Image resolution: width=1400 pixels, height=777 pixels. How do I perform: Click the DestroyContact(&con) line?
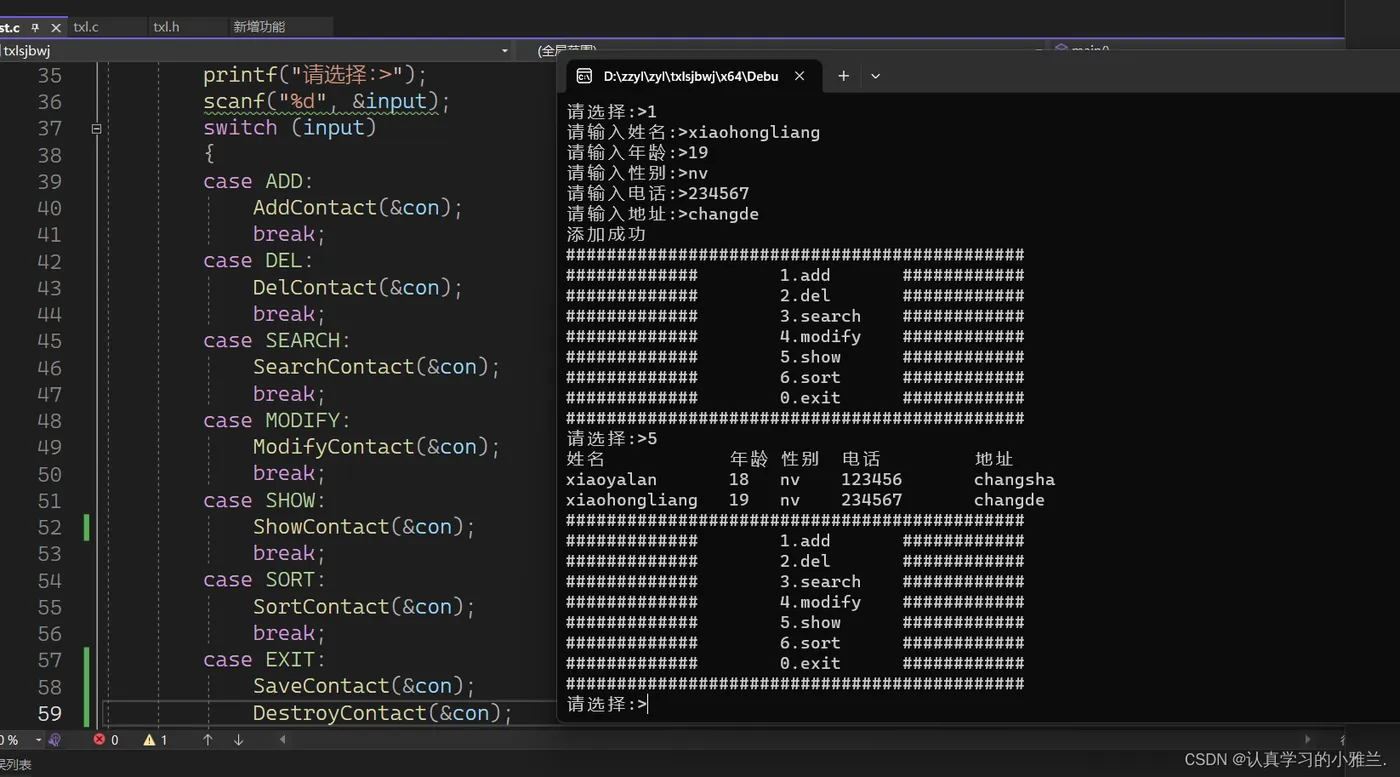(x=382, y=713)
